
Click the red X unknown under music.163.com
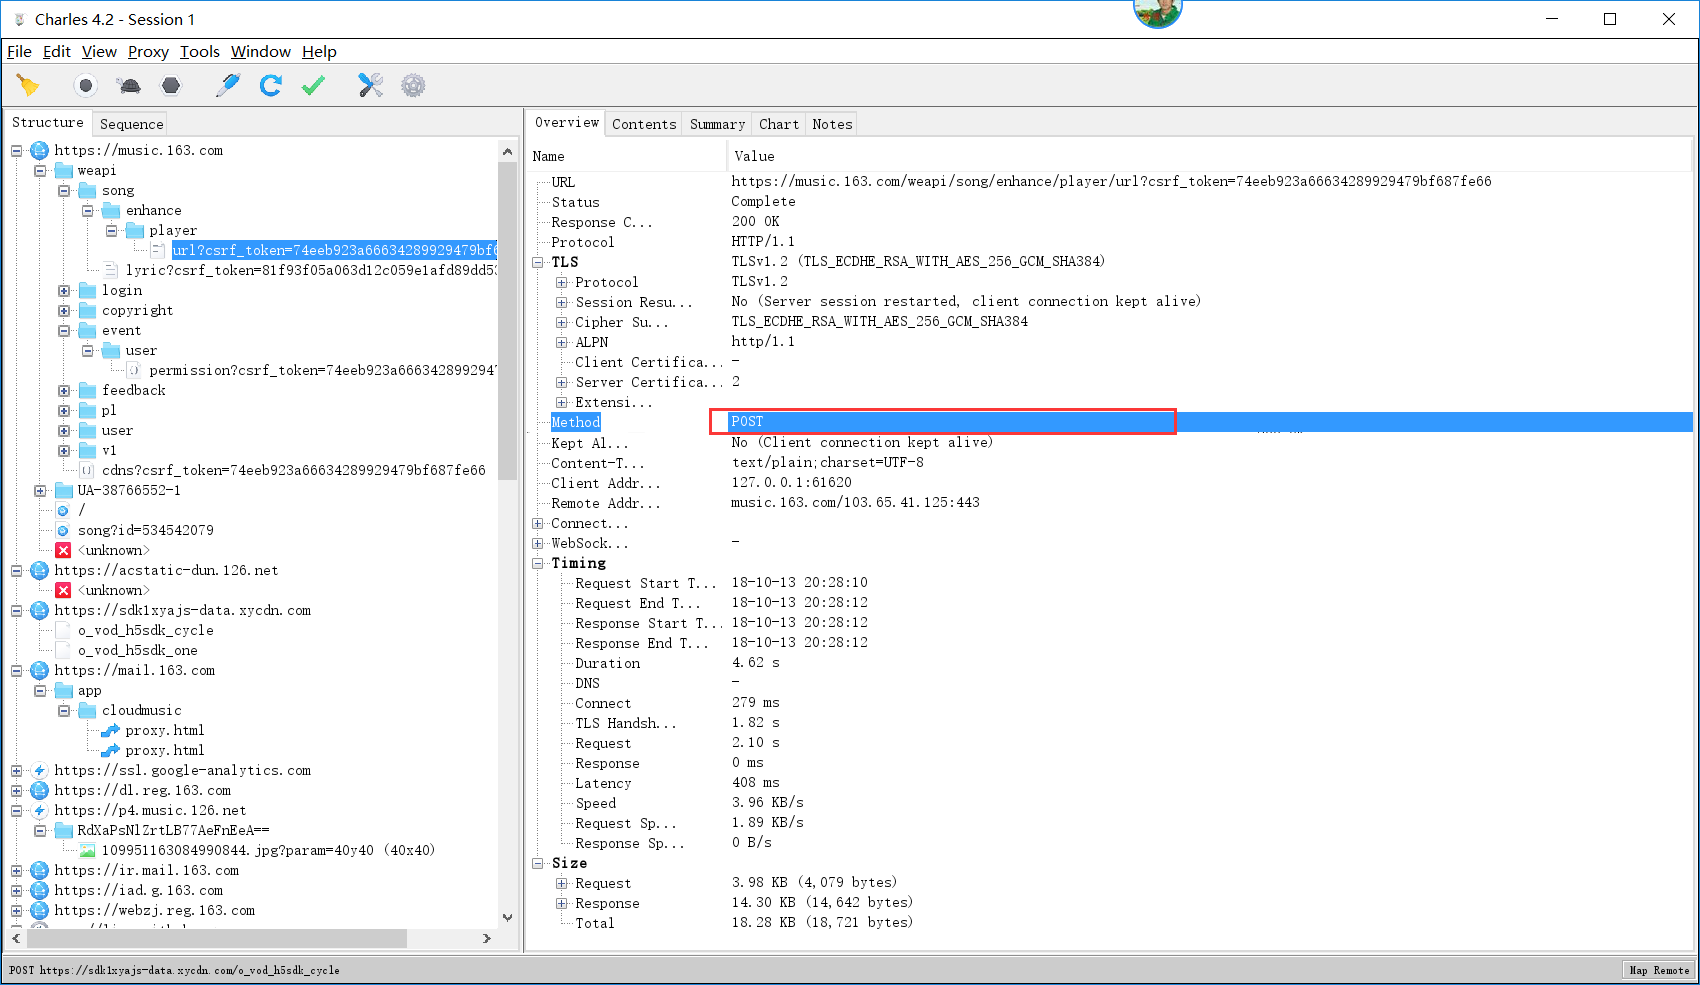pos(63,551)
